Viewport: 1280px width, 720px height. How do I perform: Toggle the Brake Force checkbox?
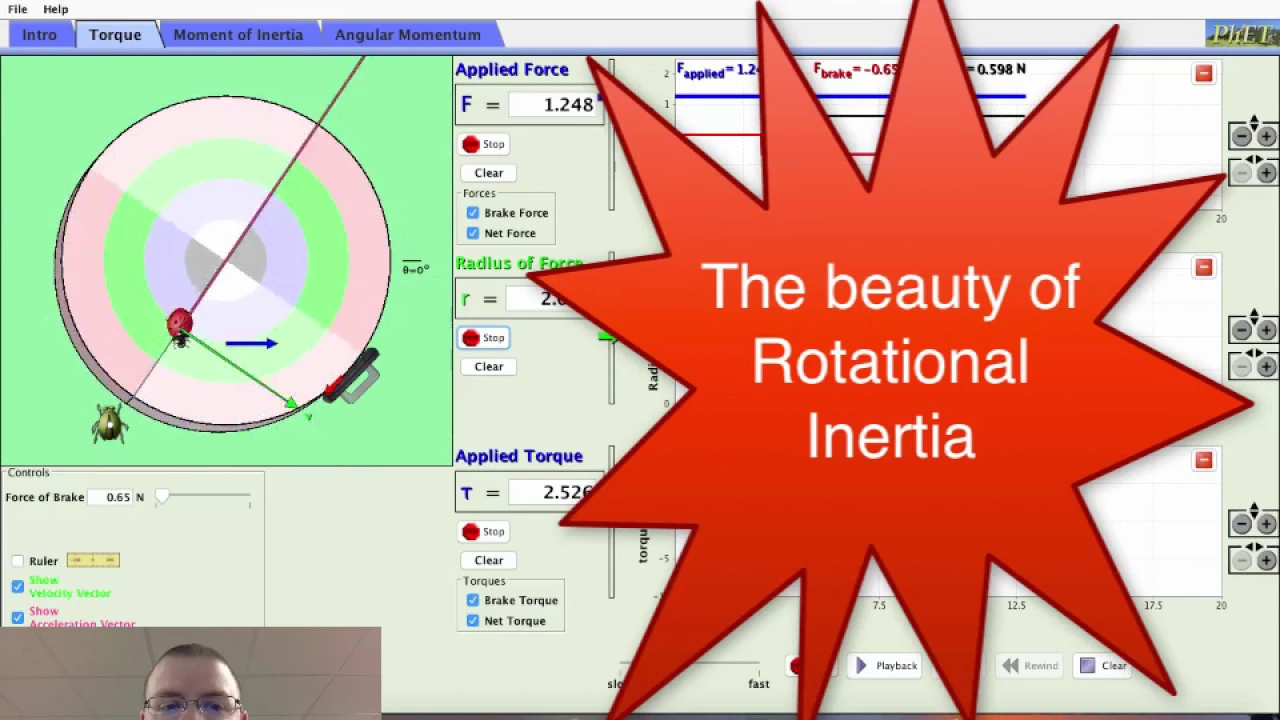point(473,213)
